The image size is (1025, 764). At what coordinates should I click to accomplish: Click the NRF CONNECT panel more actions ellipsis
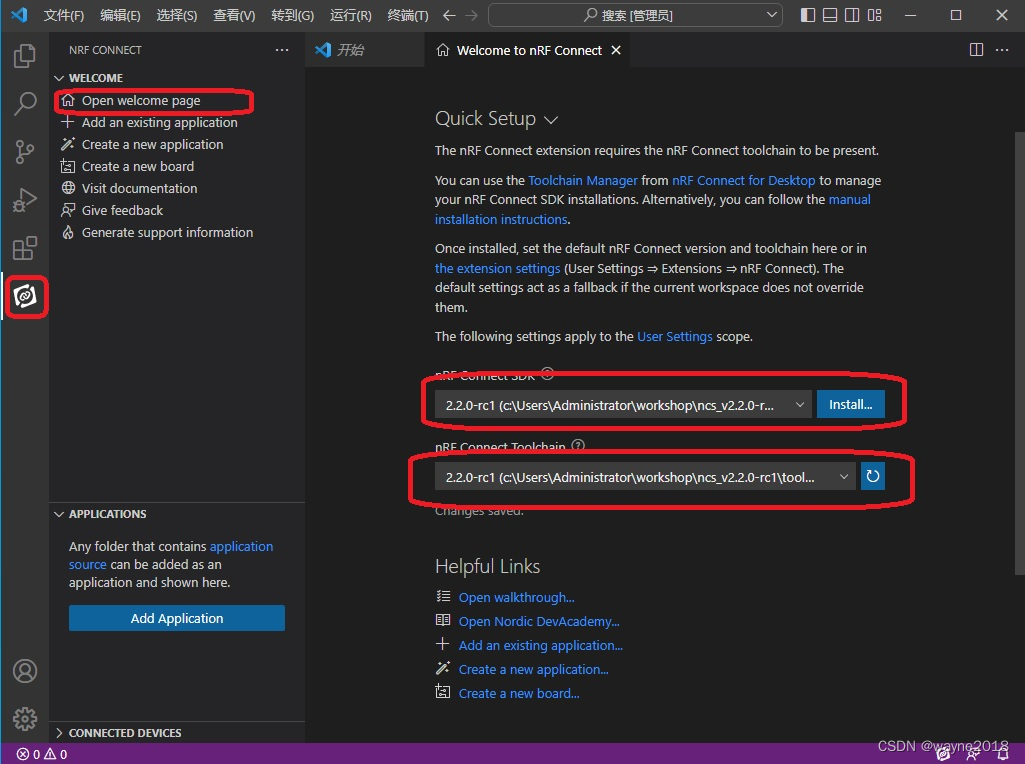[x=282, y=50]
